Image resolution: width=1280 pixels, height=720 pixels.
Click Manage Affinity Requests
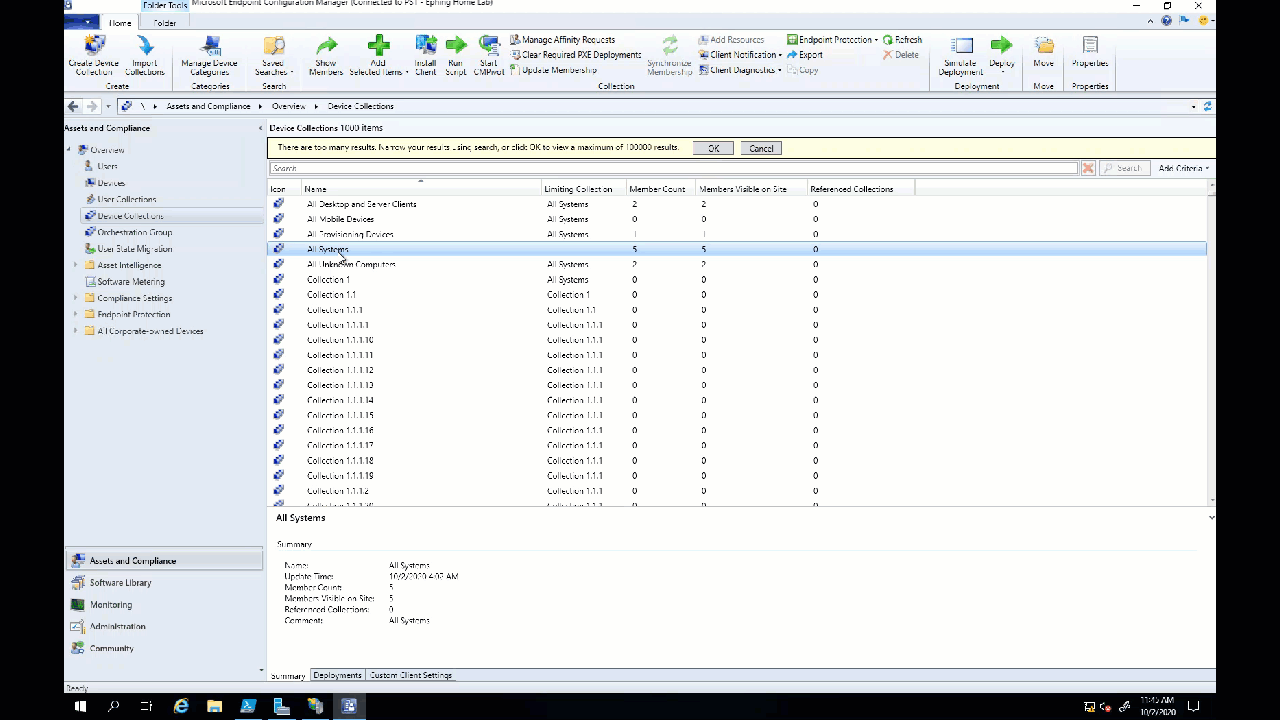[562, 40]
